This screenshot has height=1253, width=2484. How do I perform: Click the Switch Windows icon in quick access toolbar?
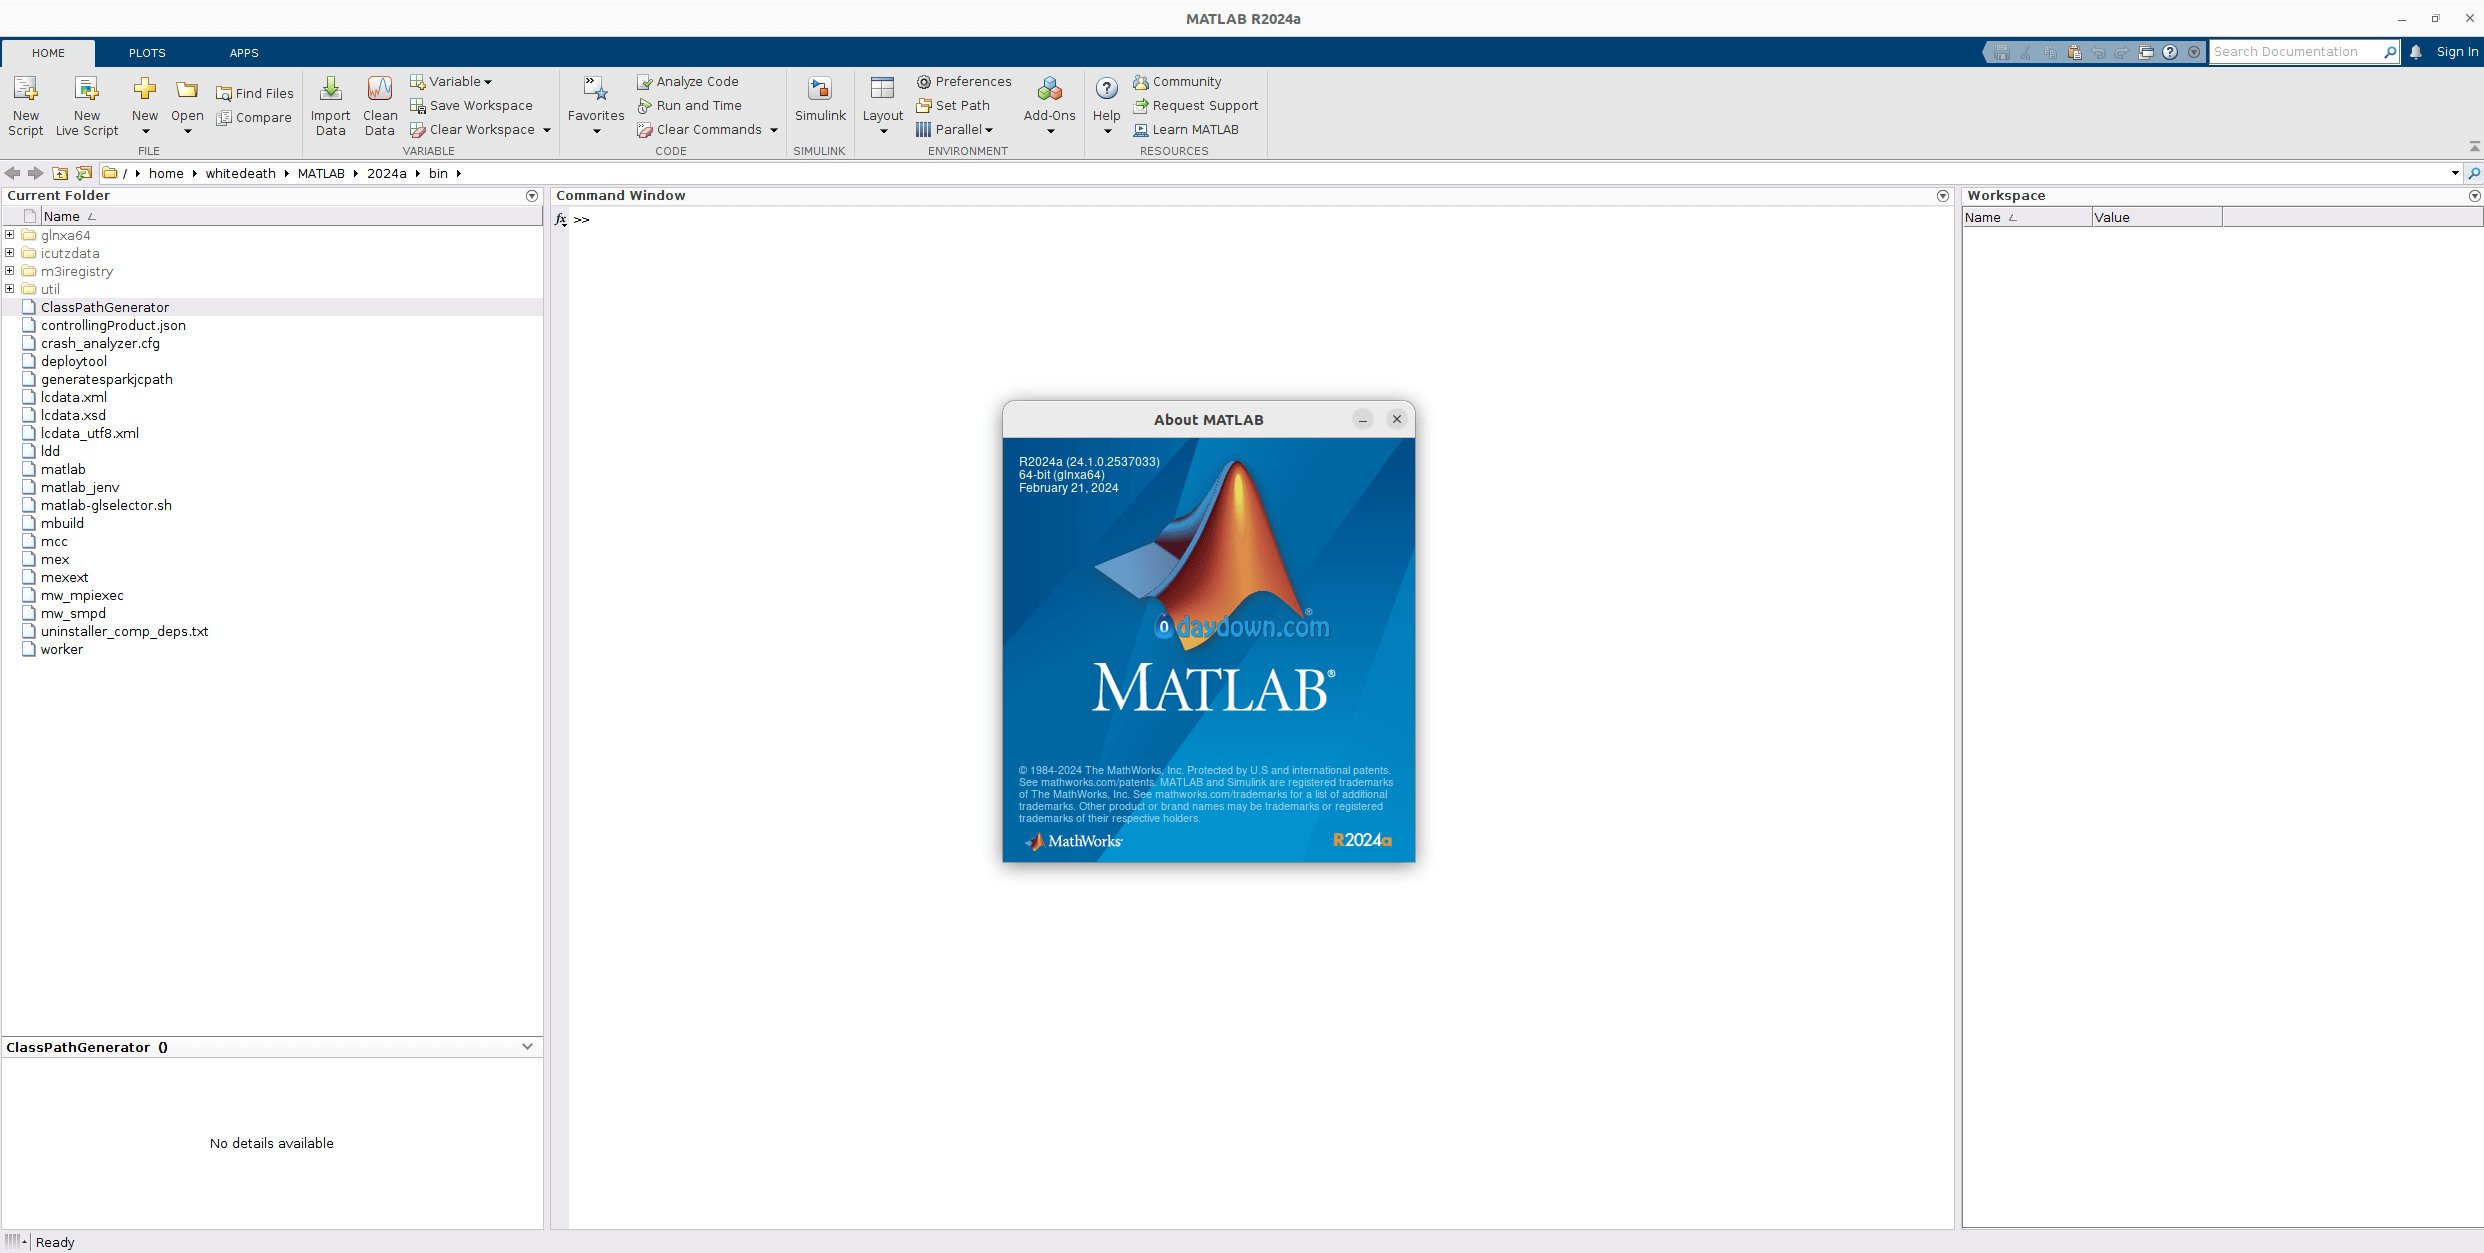click(x=2146, y=52)
